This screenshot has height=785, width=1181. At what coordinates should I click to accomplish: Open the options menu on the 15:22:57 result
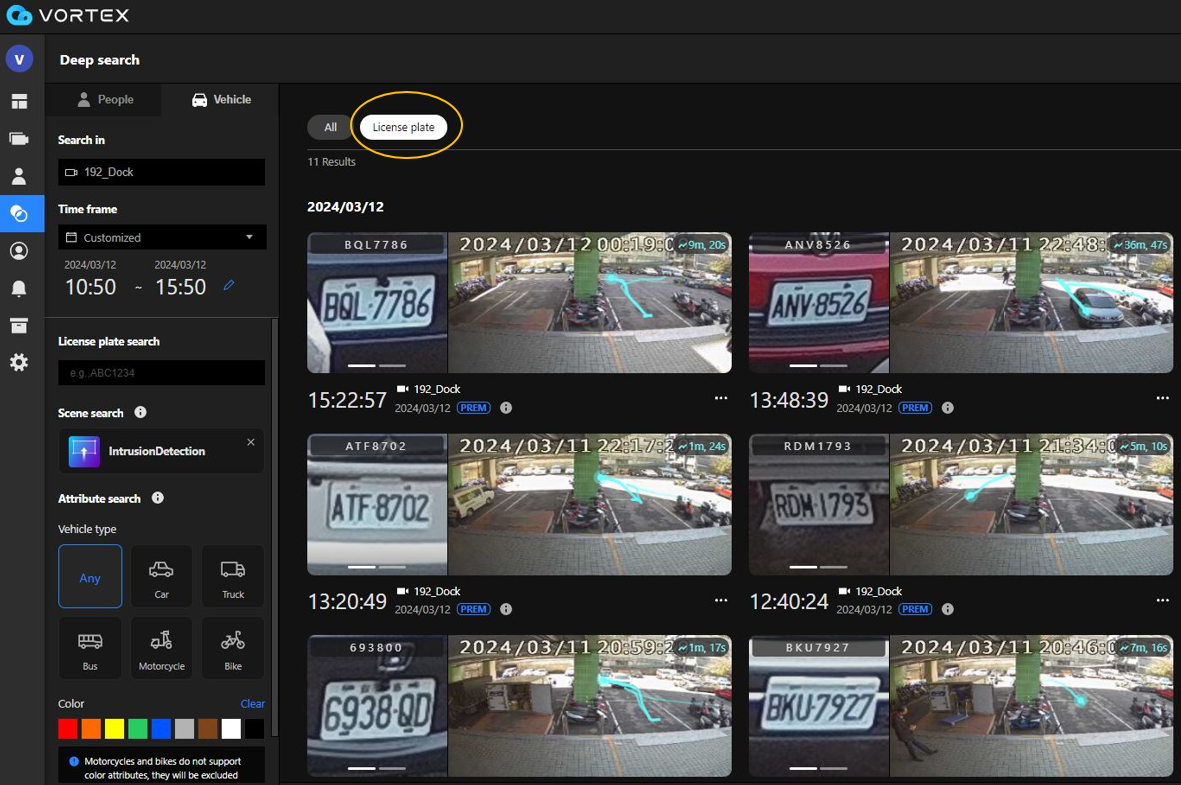point(721,397)
